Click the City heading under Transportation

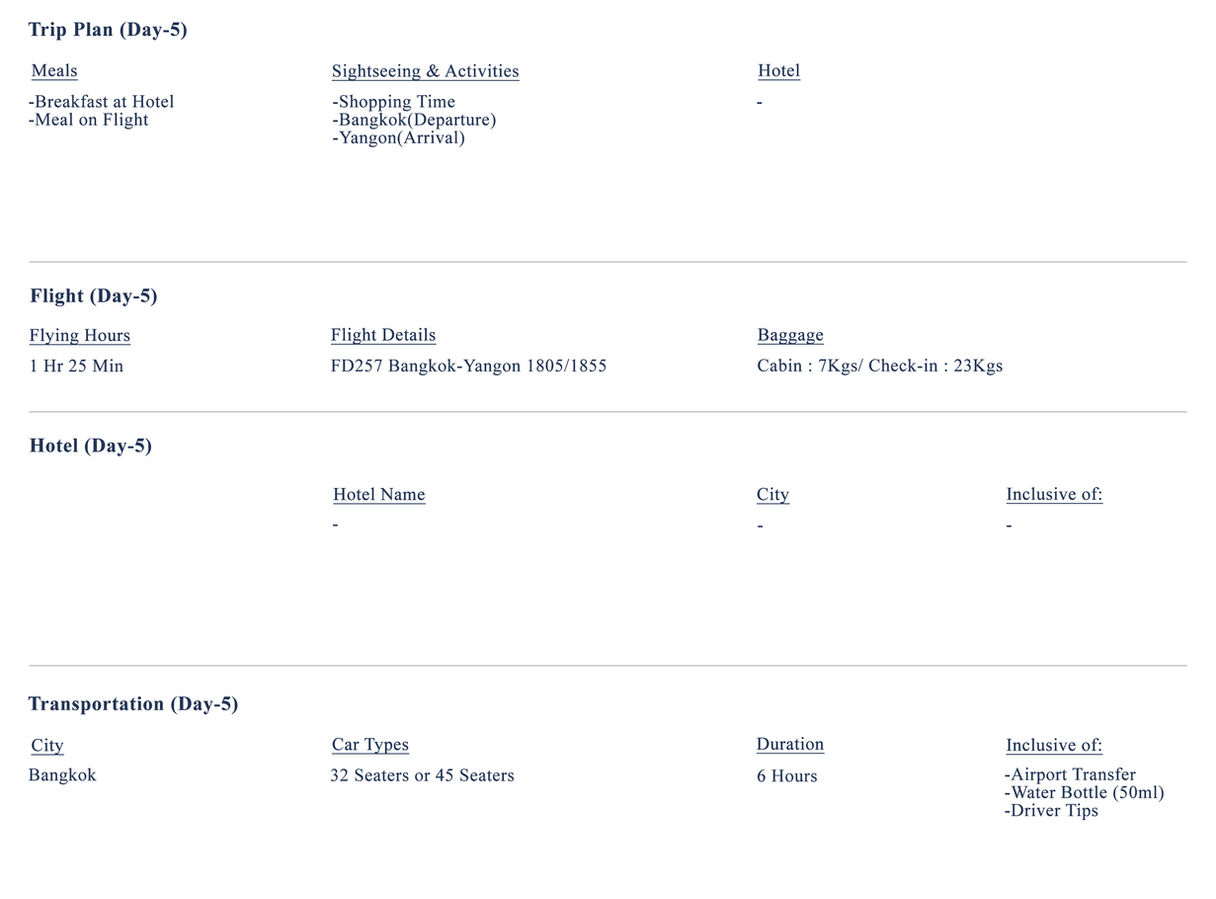coord(47,746)
